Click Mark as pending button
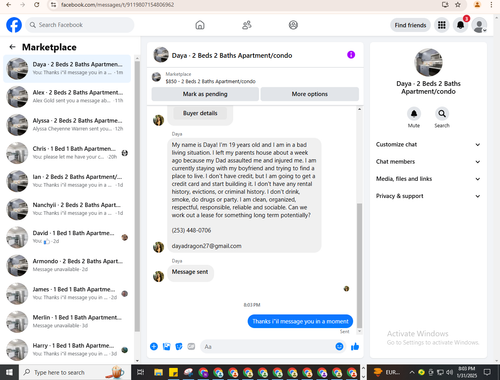This screenshot has height=380, width=500. coord(205,94)
